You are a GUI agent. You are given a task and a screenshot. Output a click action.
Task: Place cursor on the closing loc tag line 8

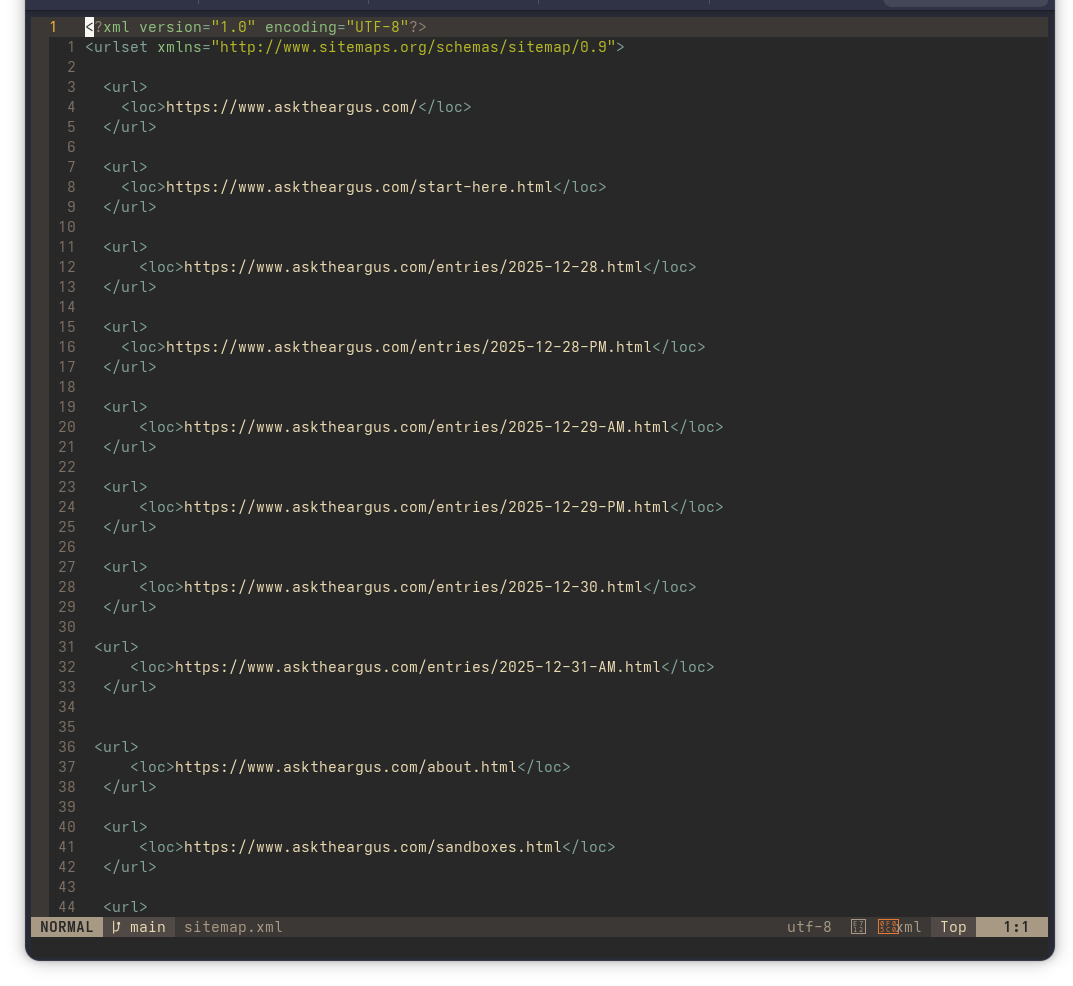(x=580, y=187)
